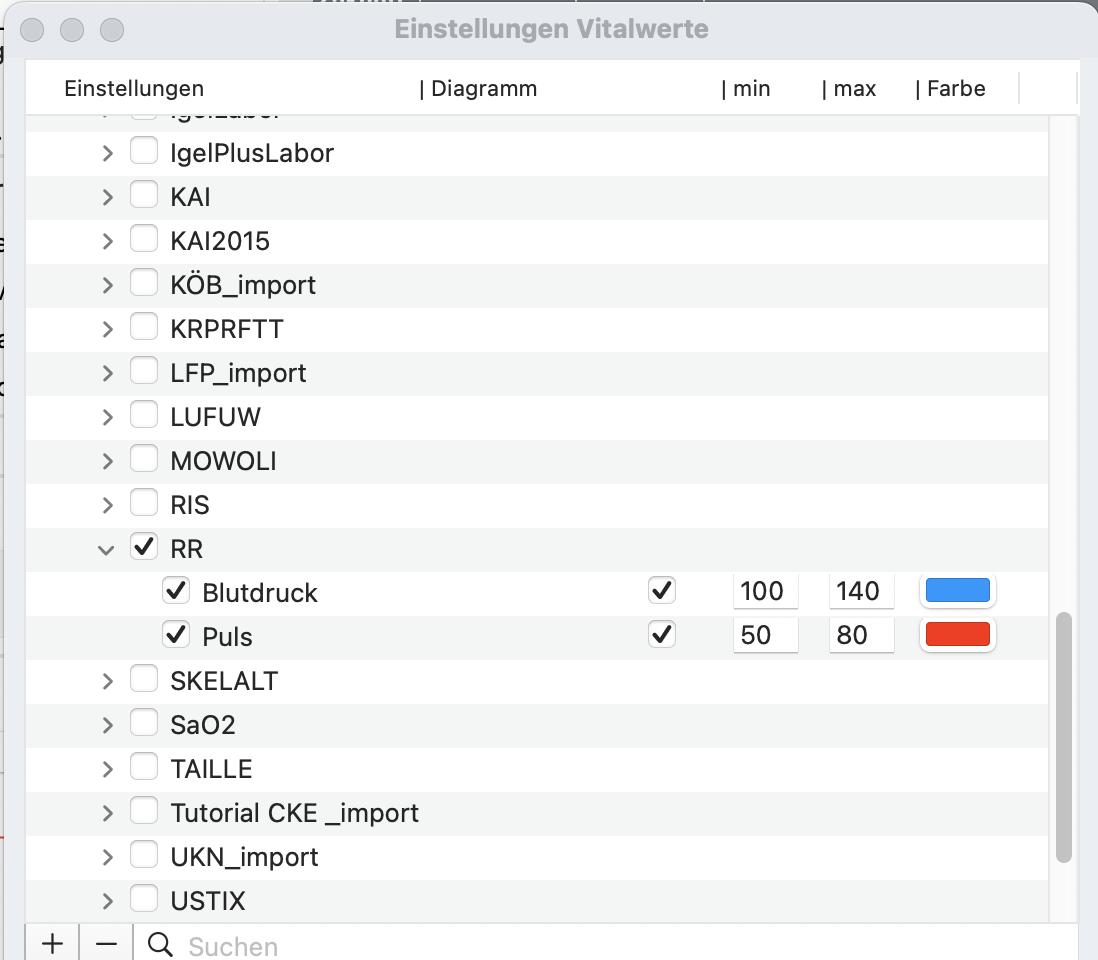Toggle the Puls Diagramm checkbox
This screenshot has width=1098, height=960.
662,634
